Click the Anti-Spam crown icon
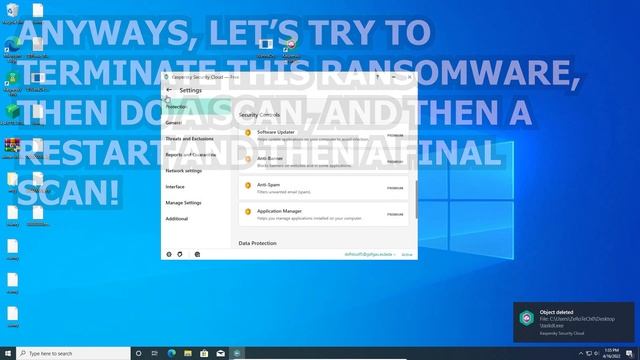Viewport: 640px width, 360px height. [248, 185]
